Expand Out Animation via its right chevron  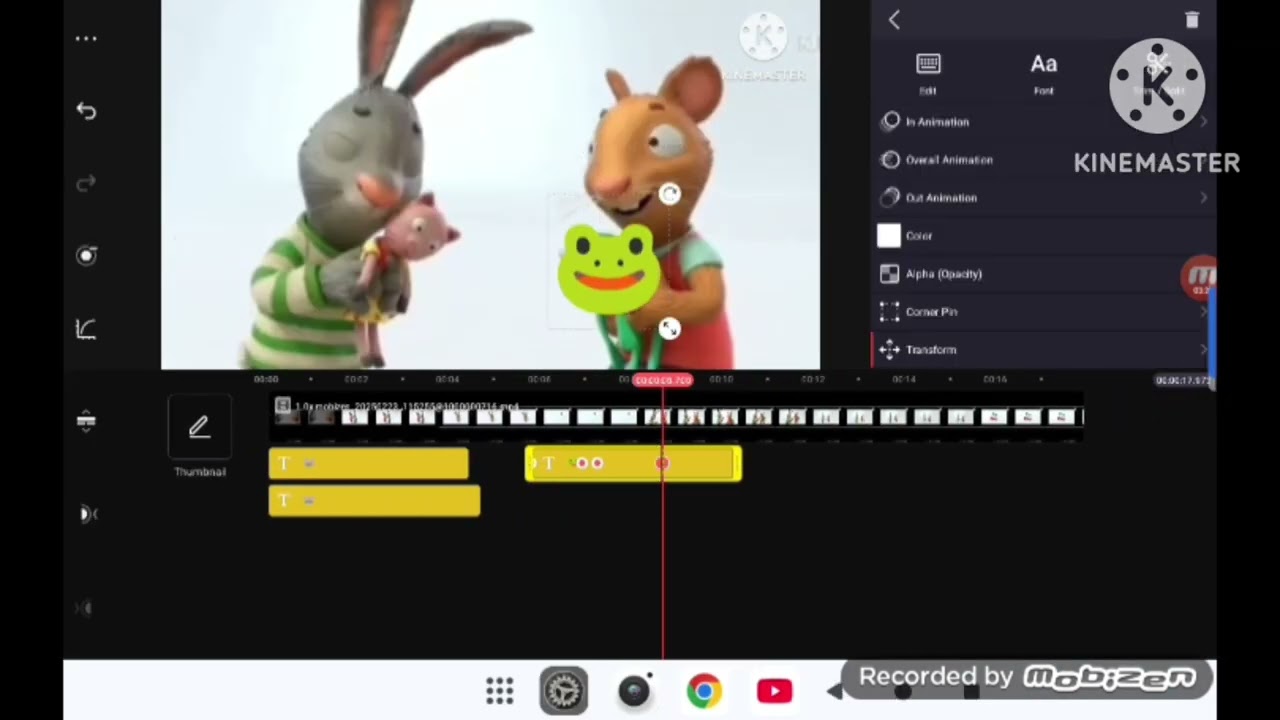(1203, 198)
